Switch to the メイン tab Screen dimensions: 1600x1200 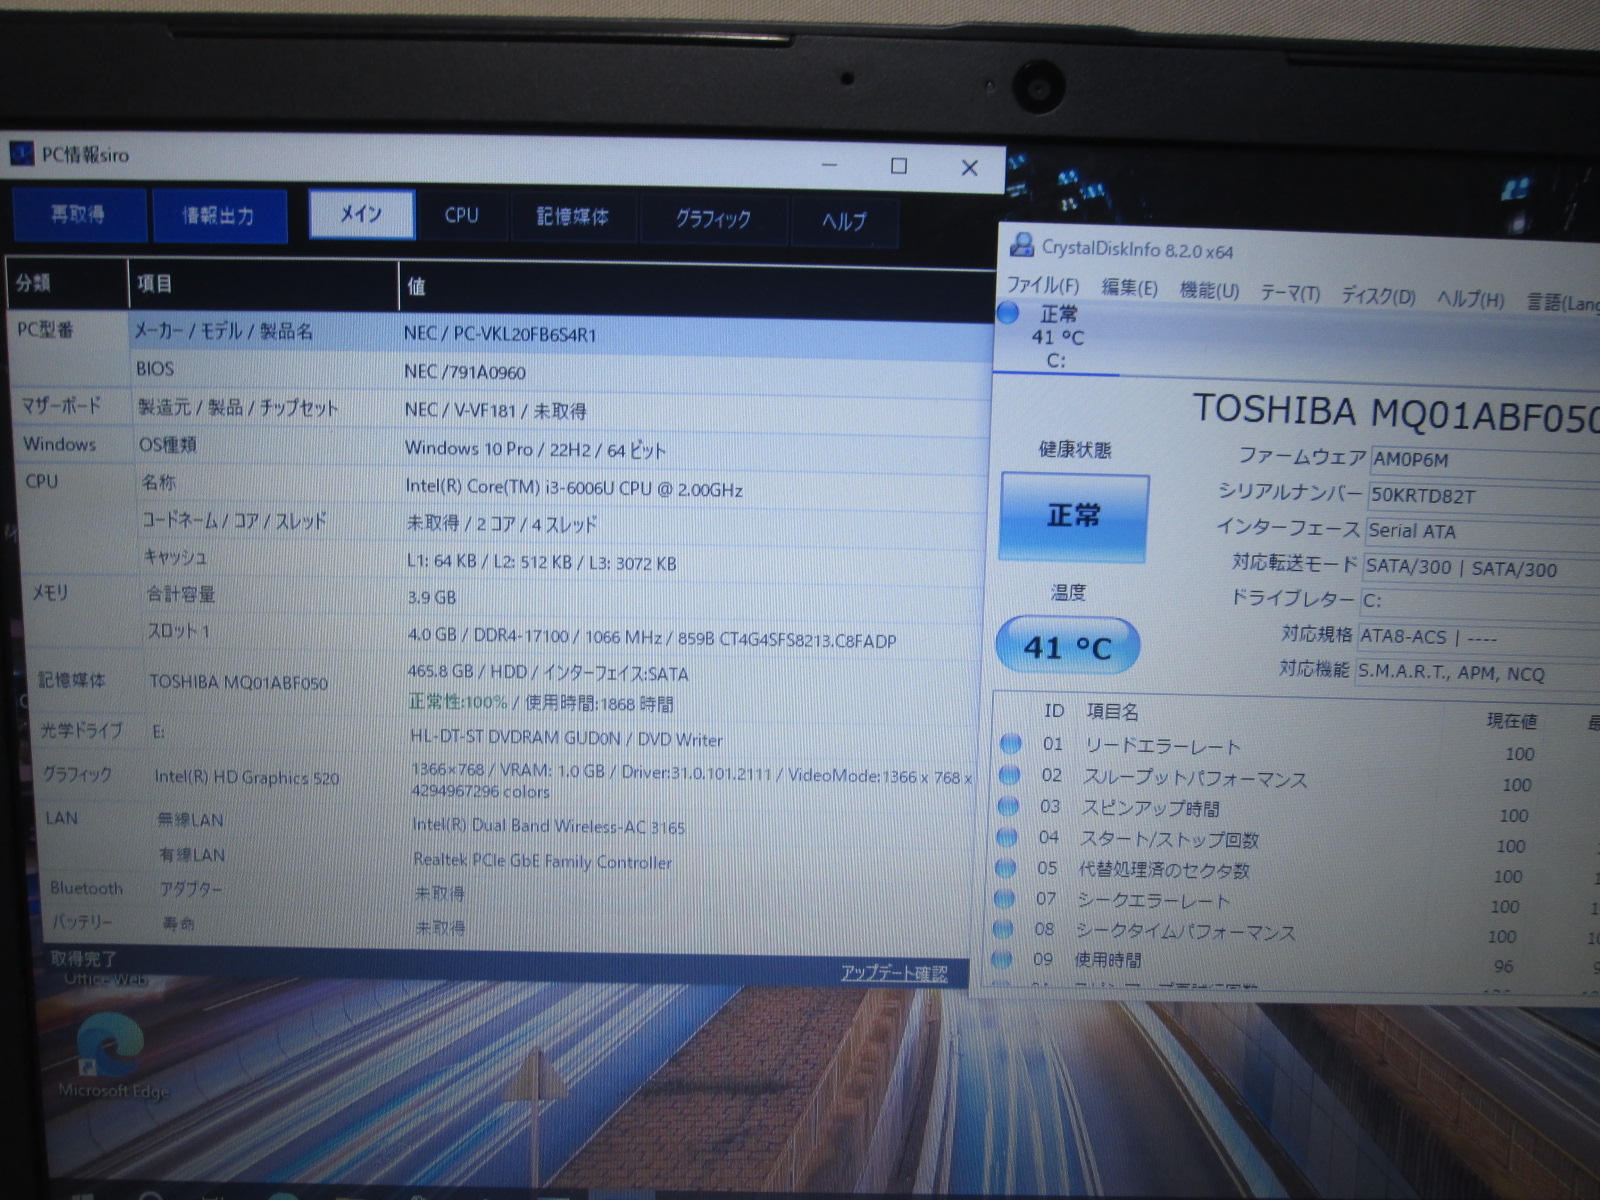coord(361,215)
